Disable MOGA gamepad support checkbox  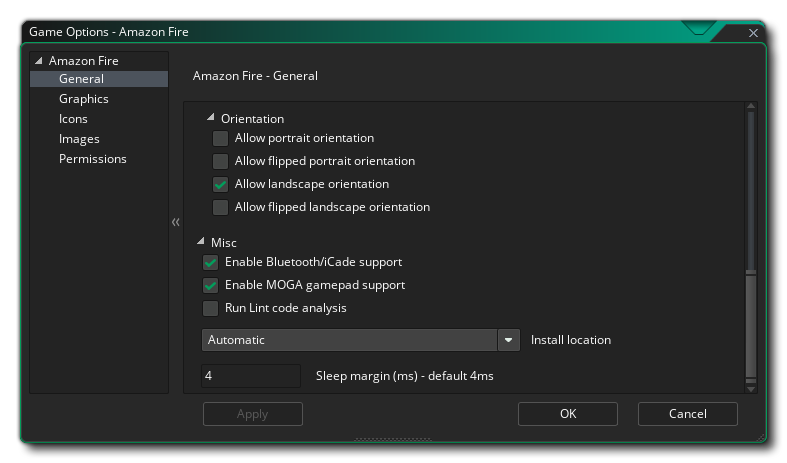tap(210, 285)
